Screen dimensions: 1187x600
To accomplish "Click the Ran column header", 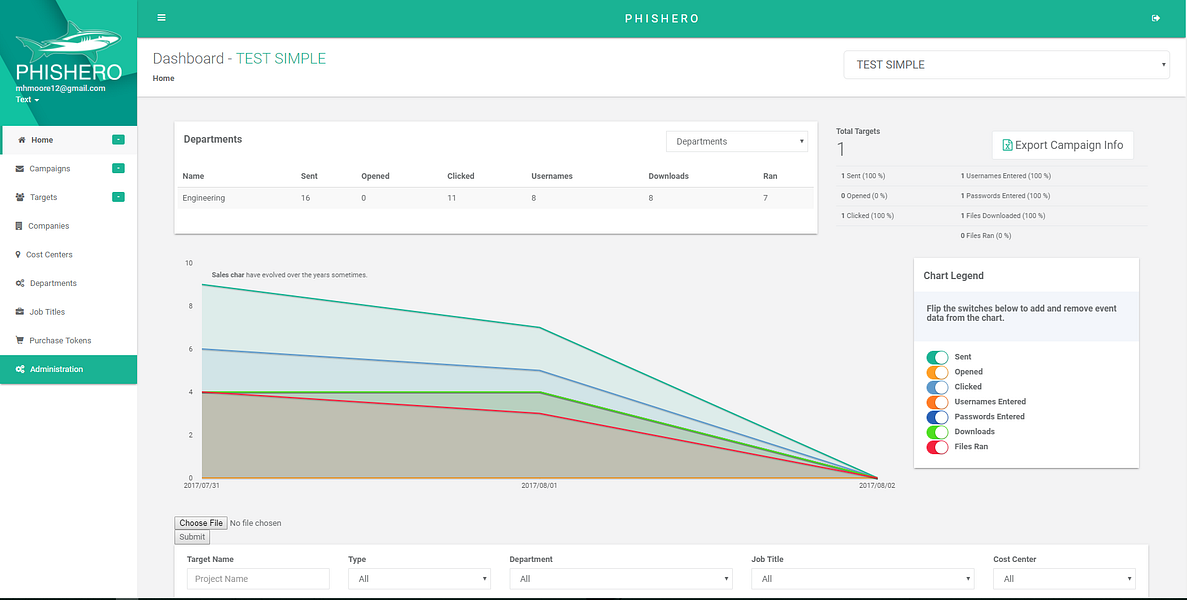I will point(770,176).
